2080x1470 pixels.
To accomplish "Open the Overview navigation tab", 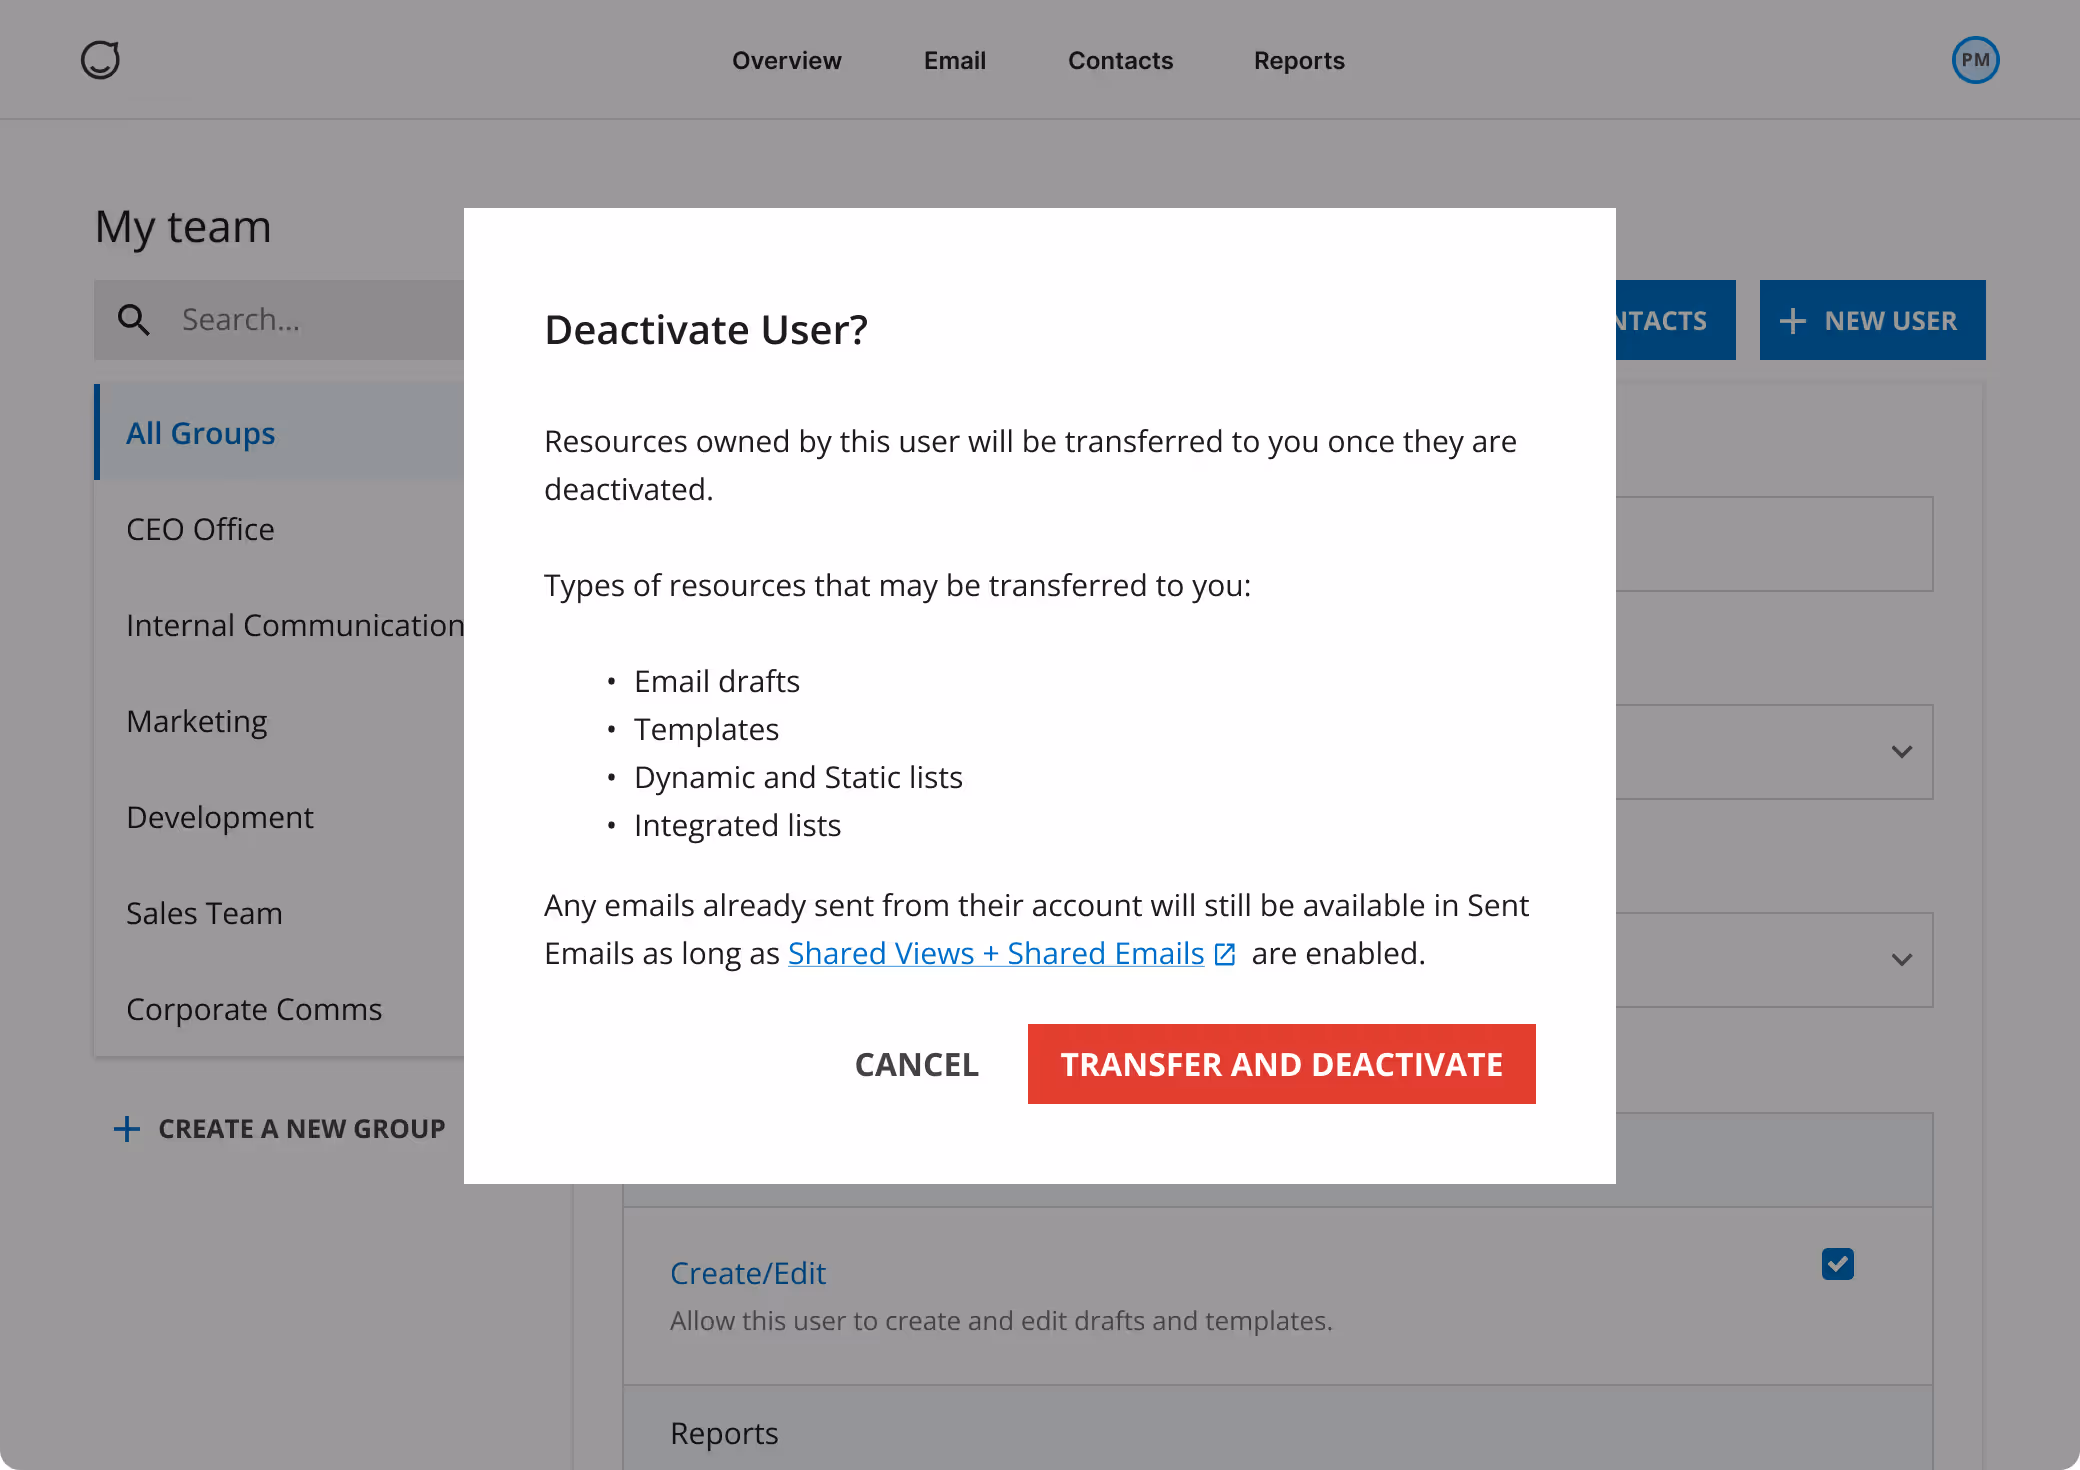I will point(787,60).
